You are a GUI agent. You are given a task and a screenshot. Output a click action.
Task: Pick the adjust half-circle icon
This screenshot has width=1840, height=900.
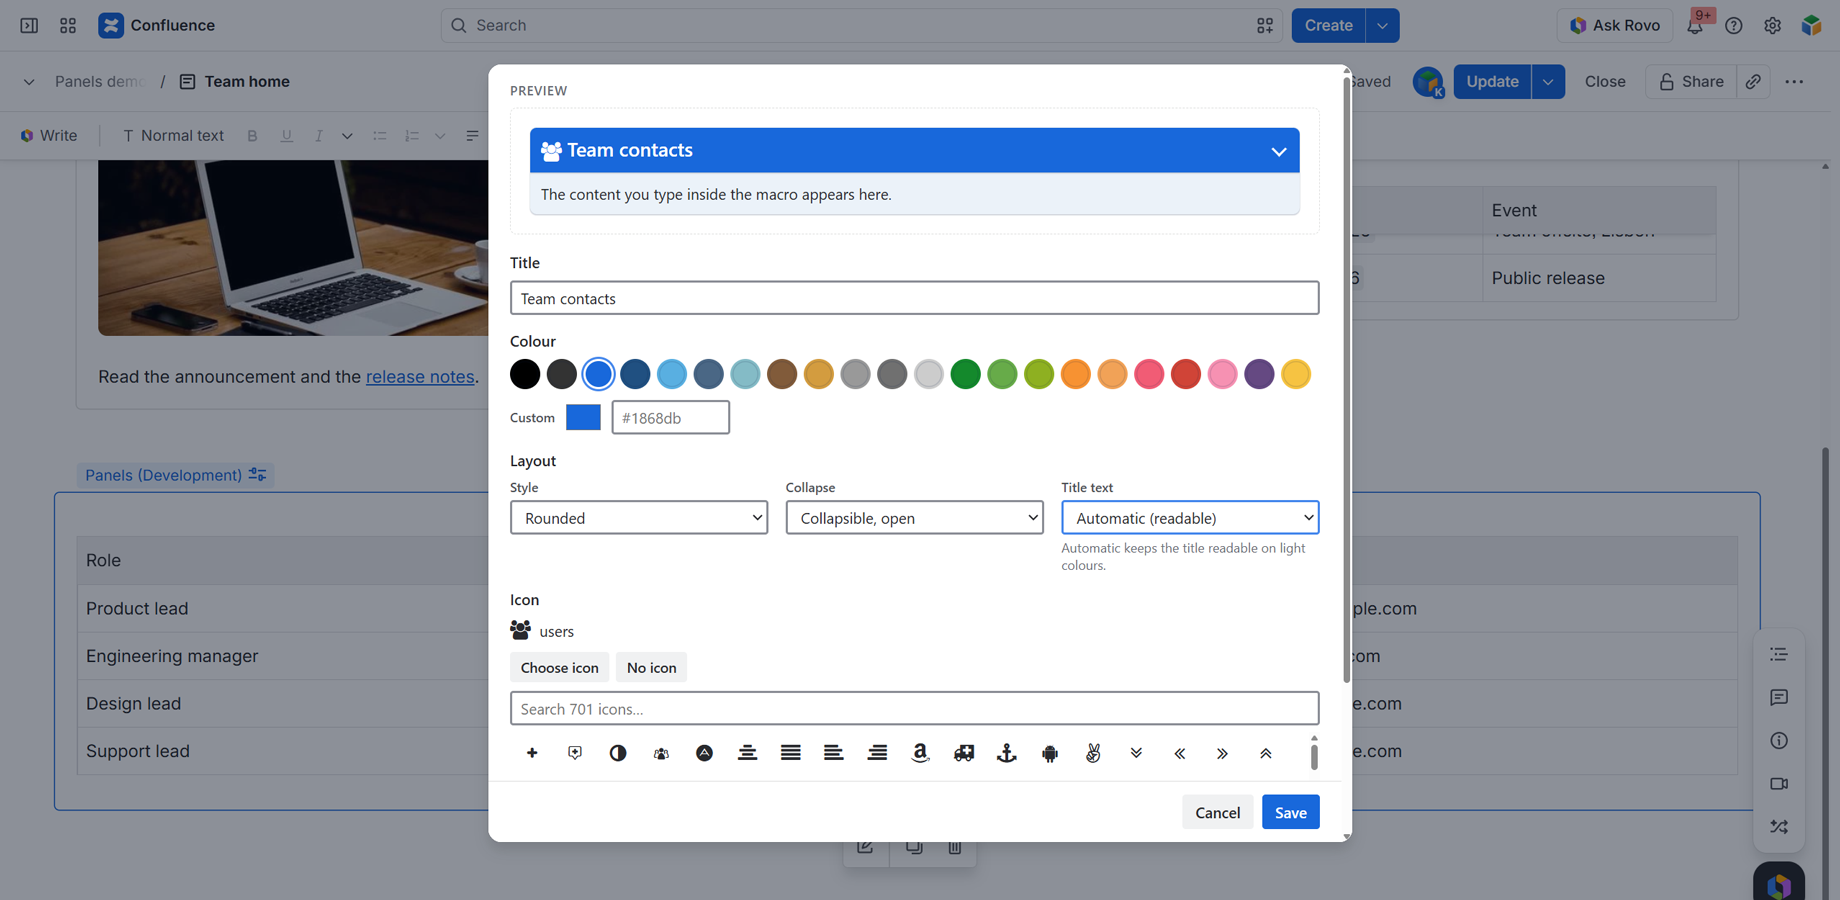[x=618, y=753]
